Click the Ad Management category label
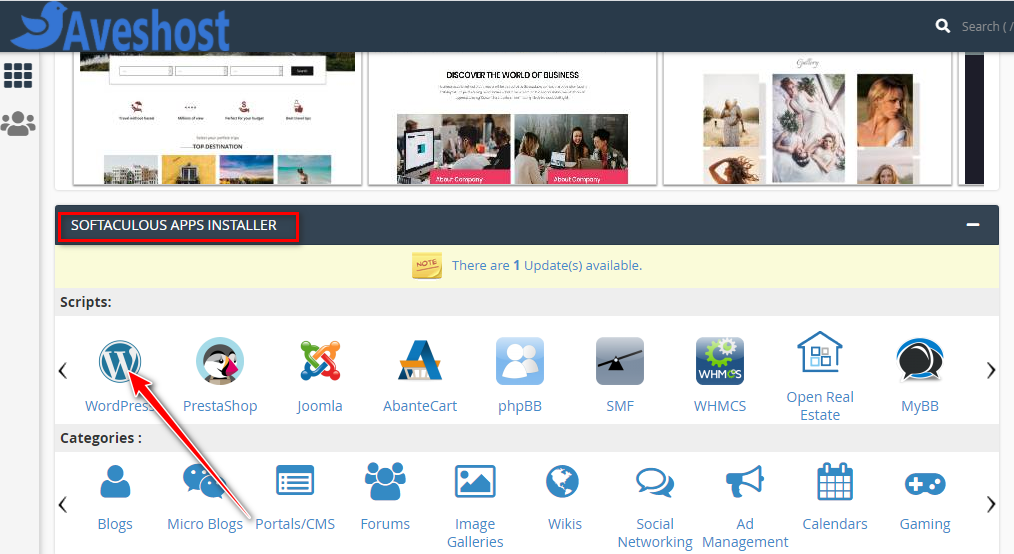Viewport: 1014px width, 554px height. pos(745,533)
